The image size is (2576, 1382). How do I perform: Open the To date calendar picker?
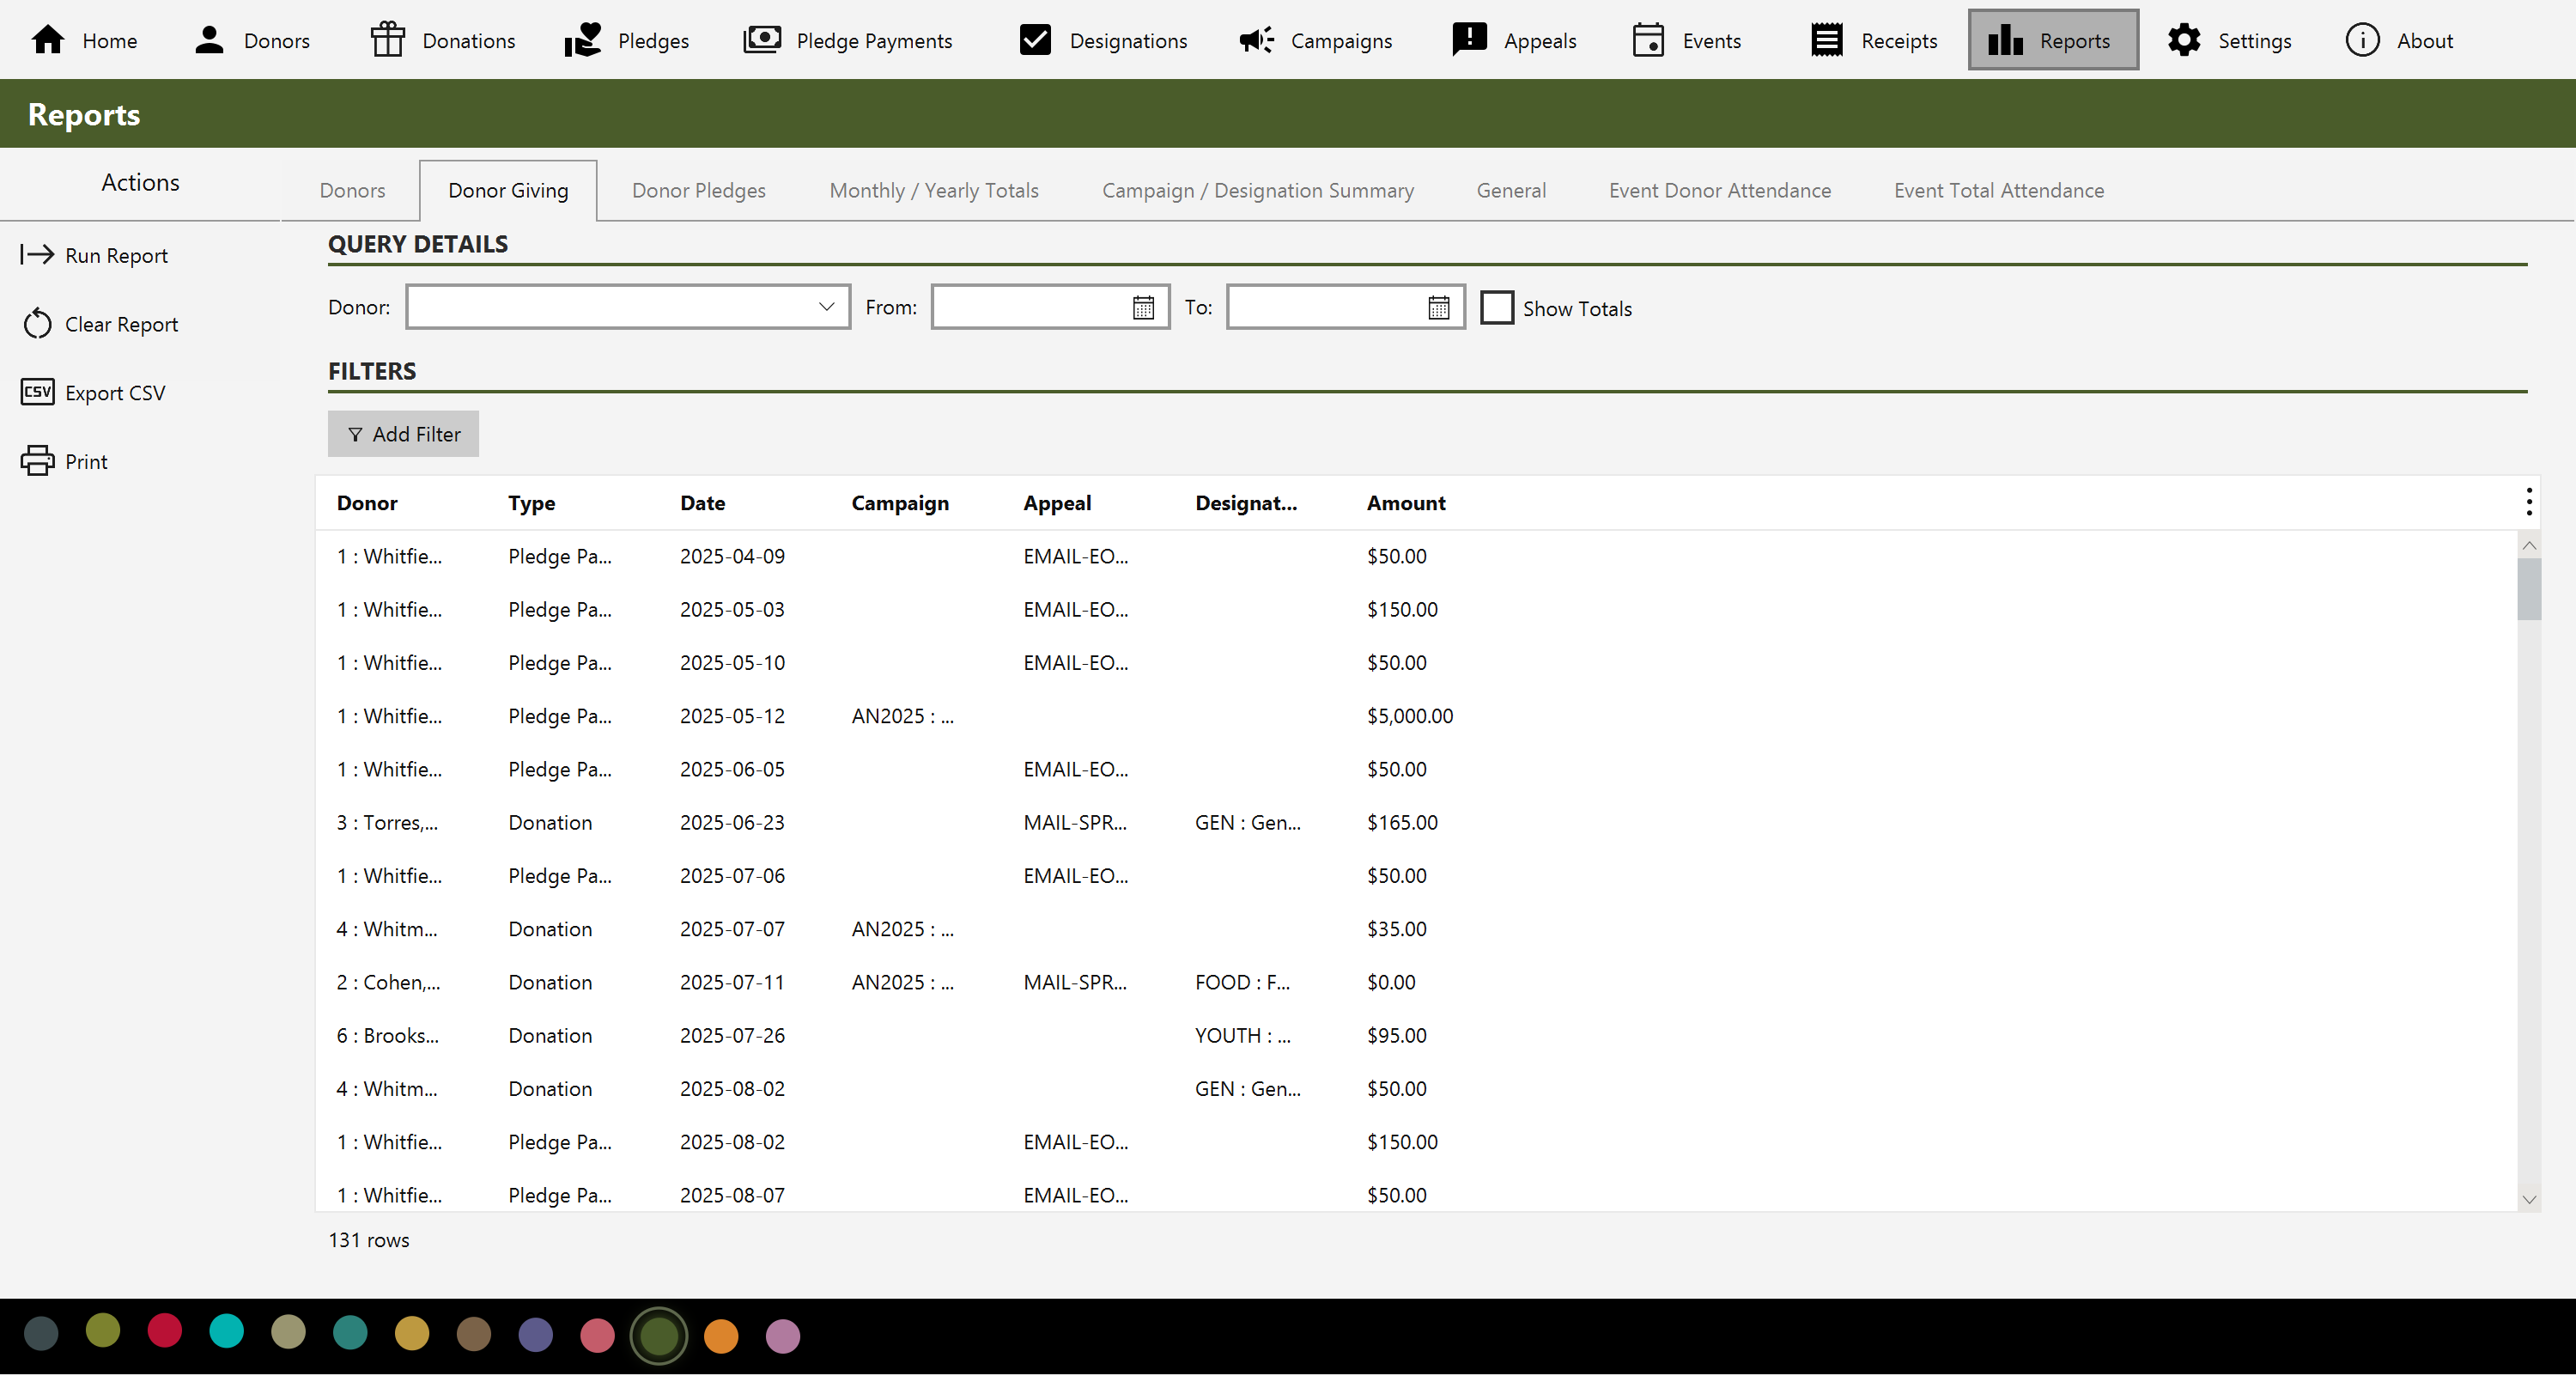[x=1439, y=308]
